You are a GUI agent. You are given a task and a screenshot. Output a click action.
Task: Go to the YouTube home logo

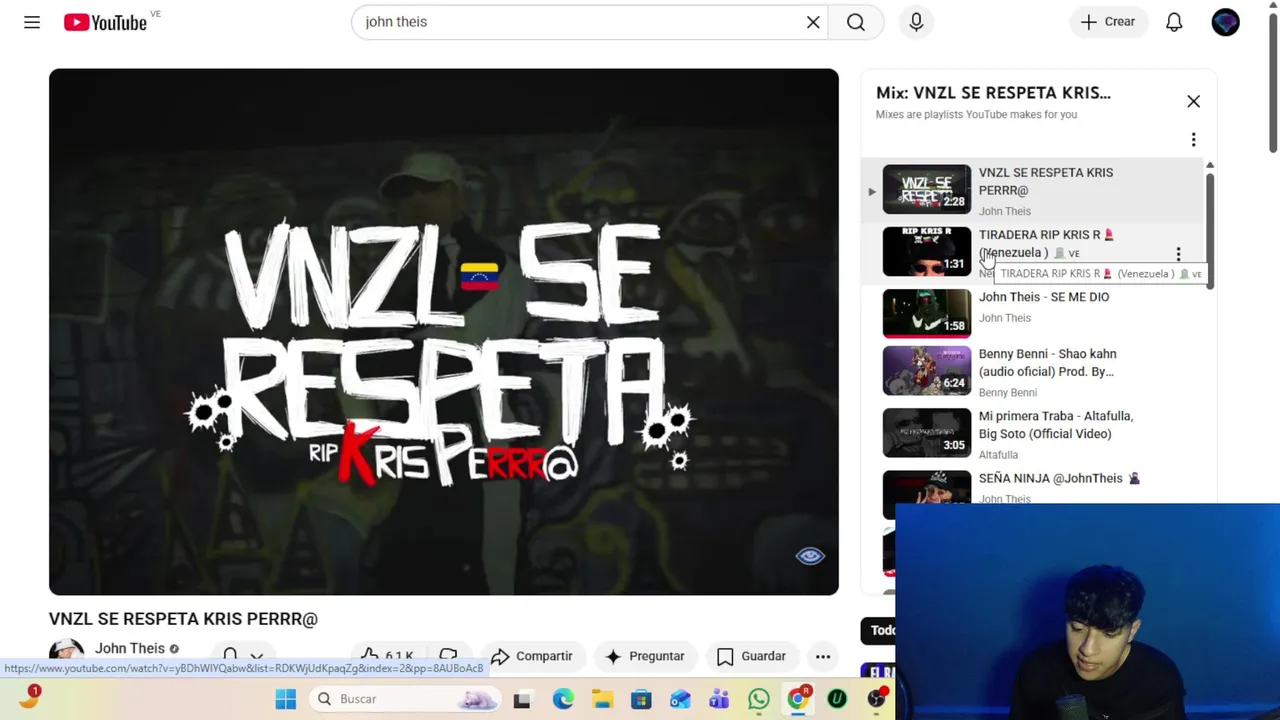105,22
